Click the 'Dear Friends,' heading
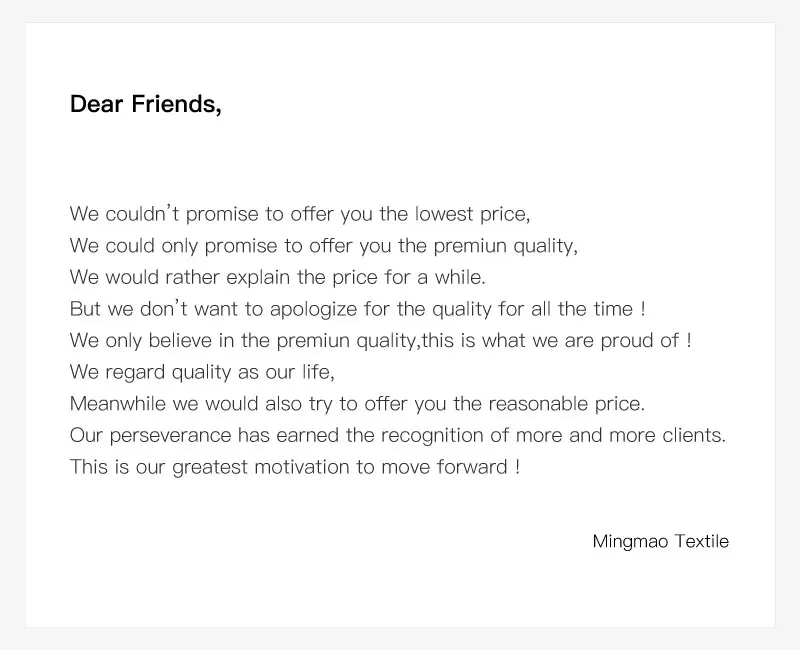800x650 pixels. pos(145,104)
